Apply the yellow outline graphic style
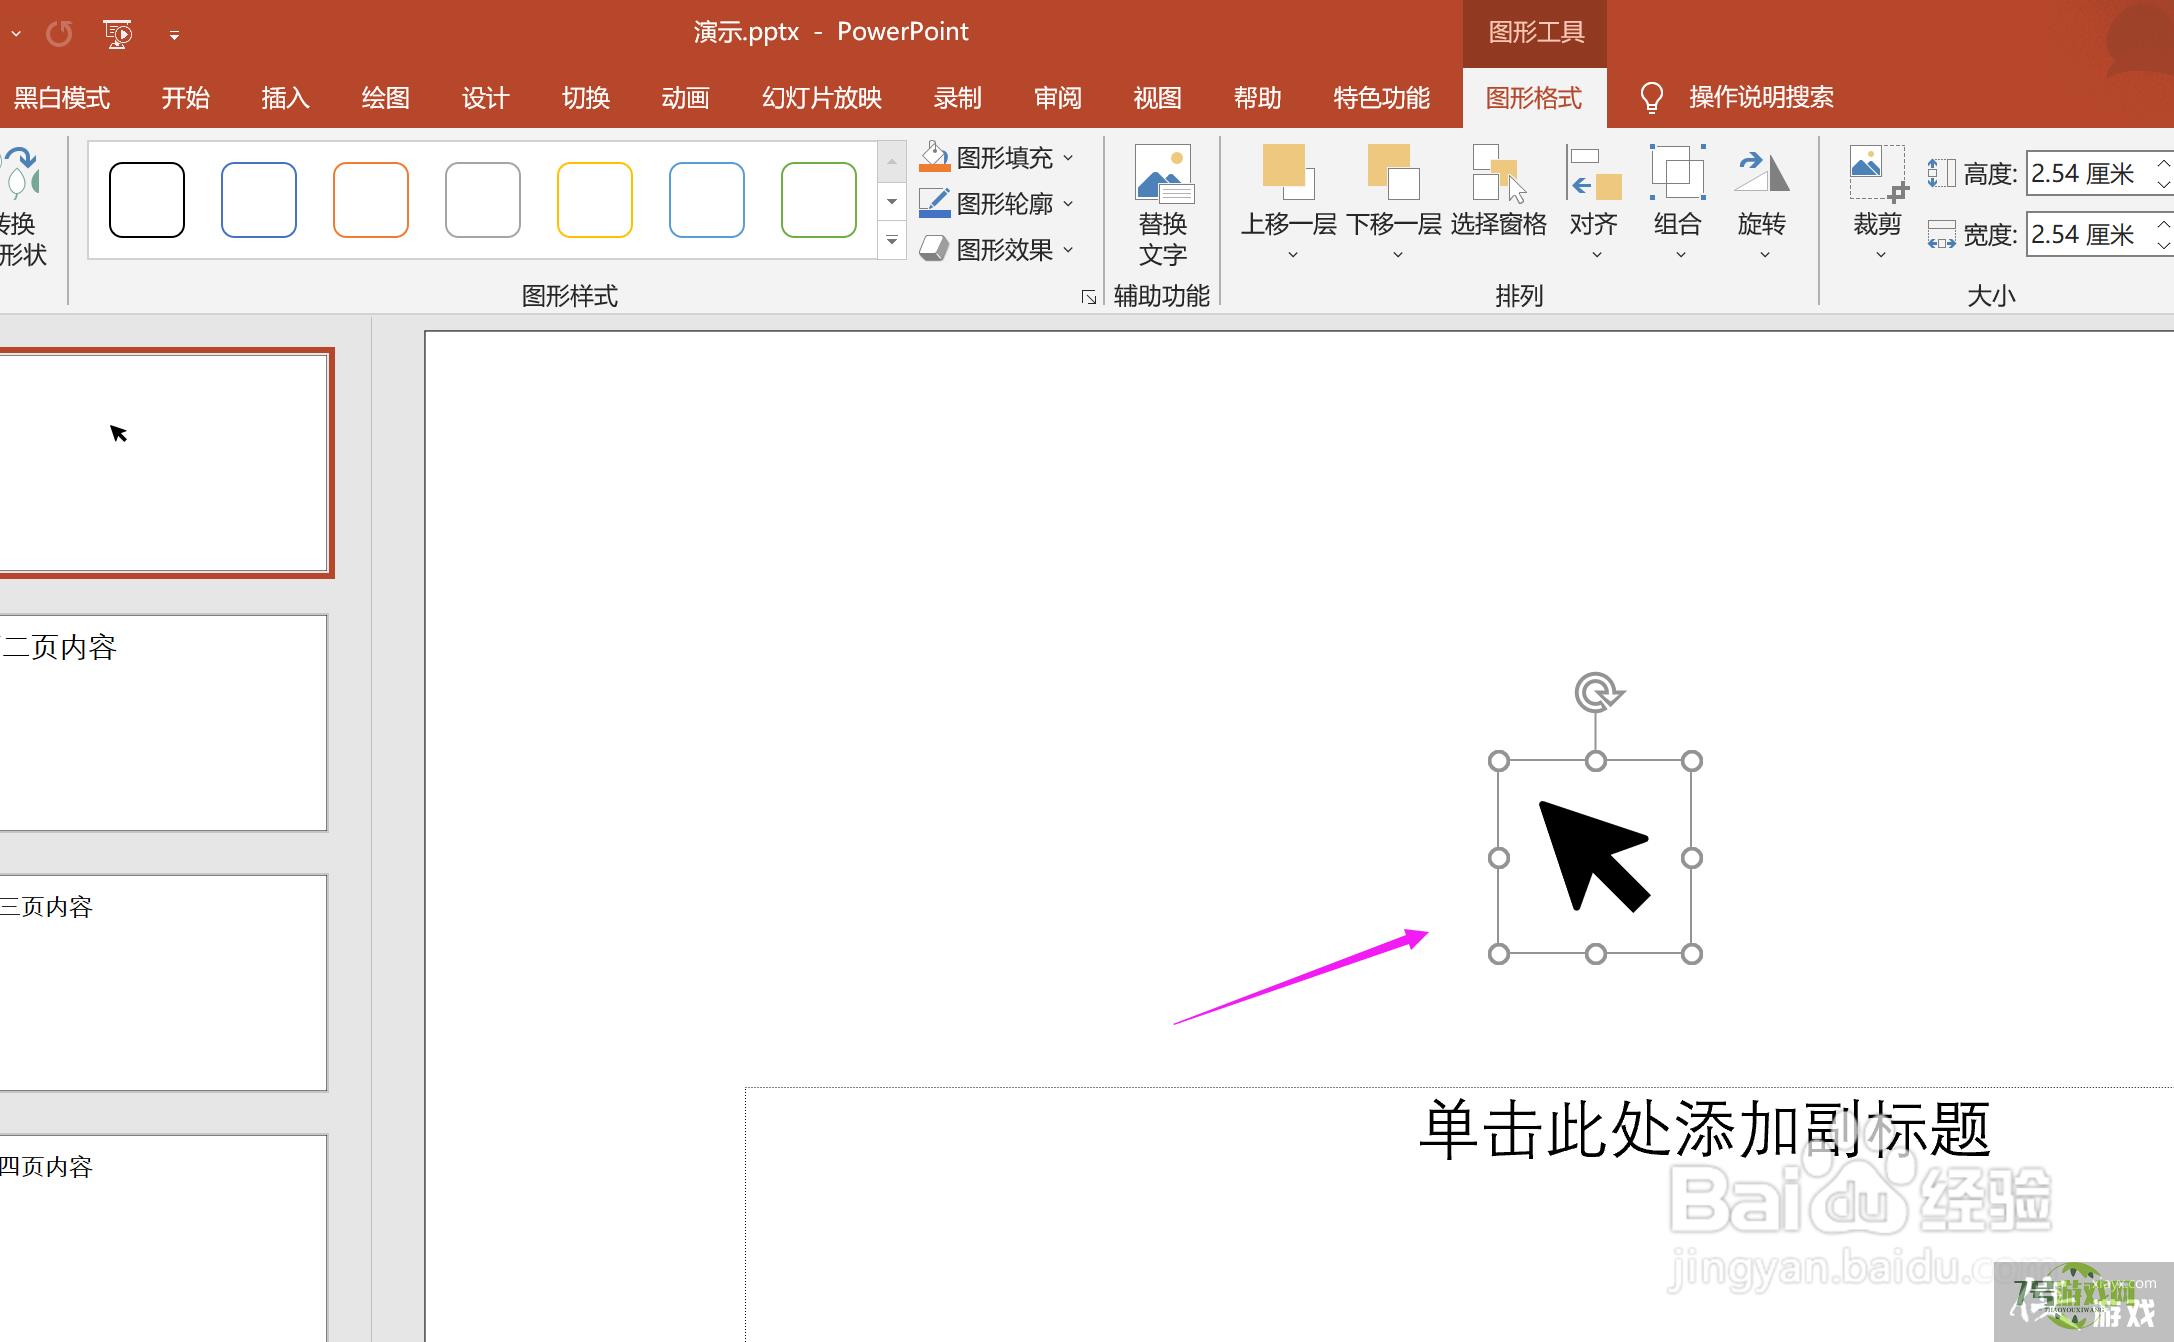 point(595,200)
